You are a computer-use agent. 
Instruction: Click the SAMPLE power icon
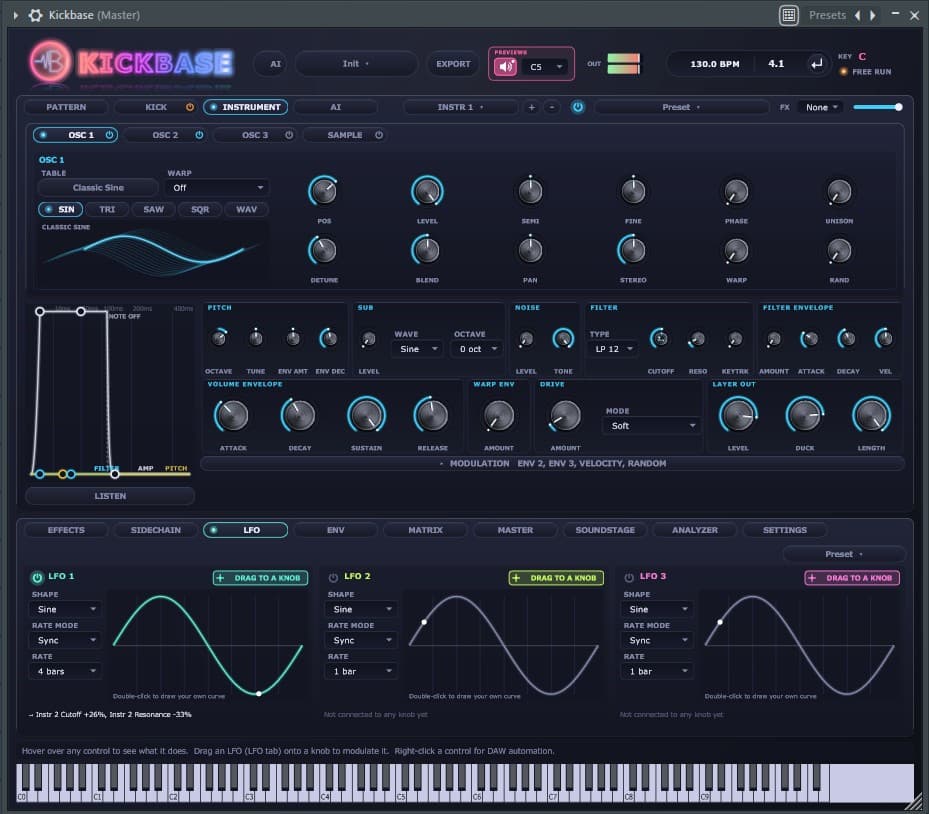click(379, 135)
